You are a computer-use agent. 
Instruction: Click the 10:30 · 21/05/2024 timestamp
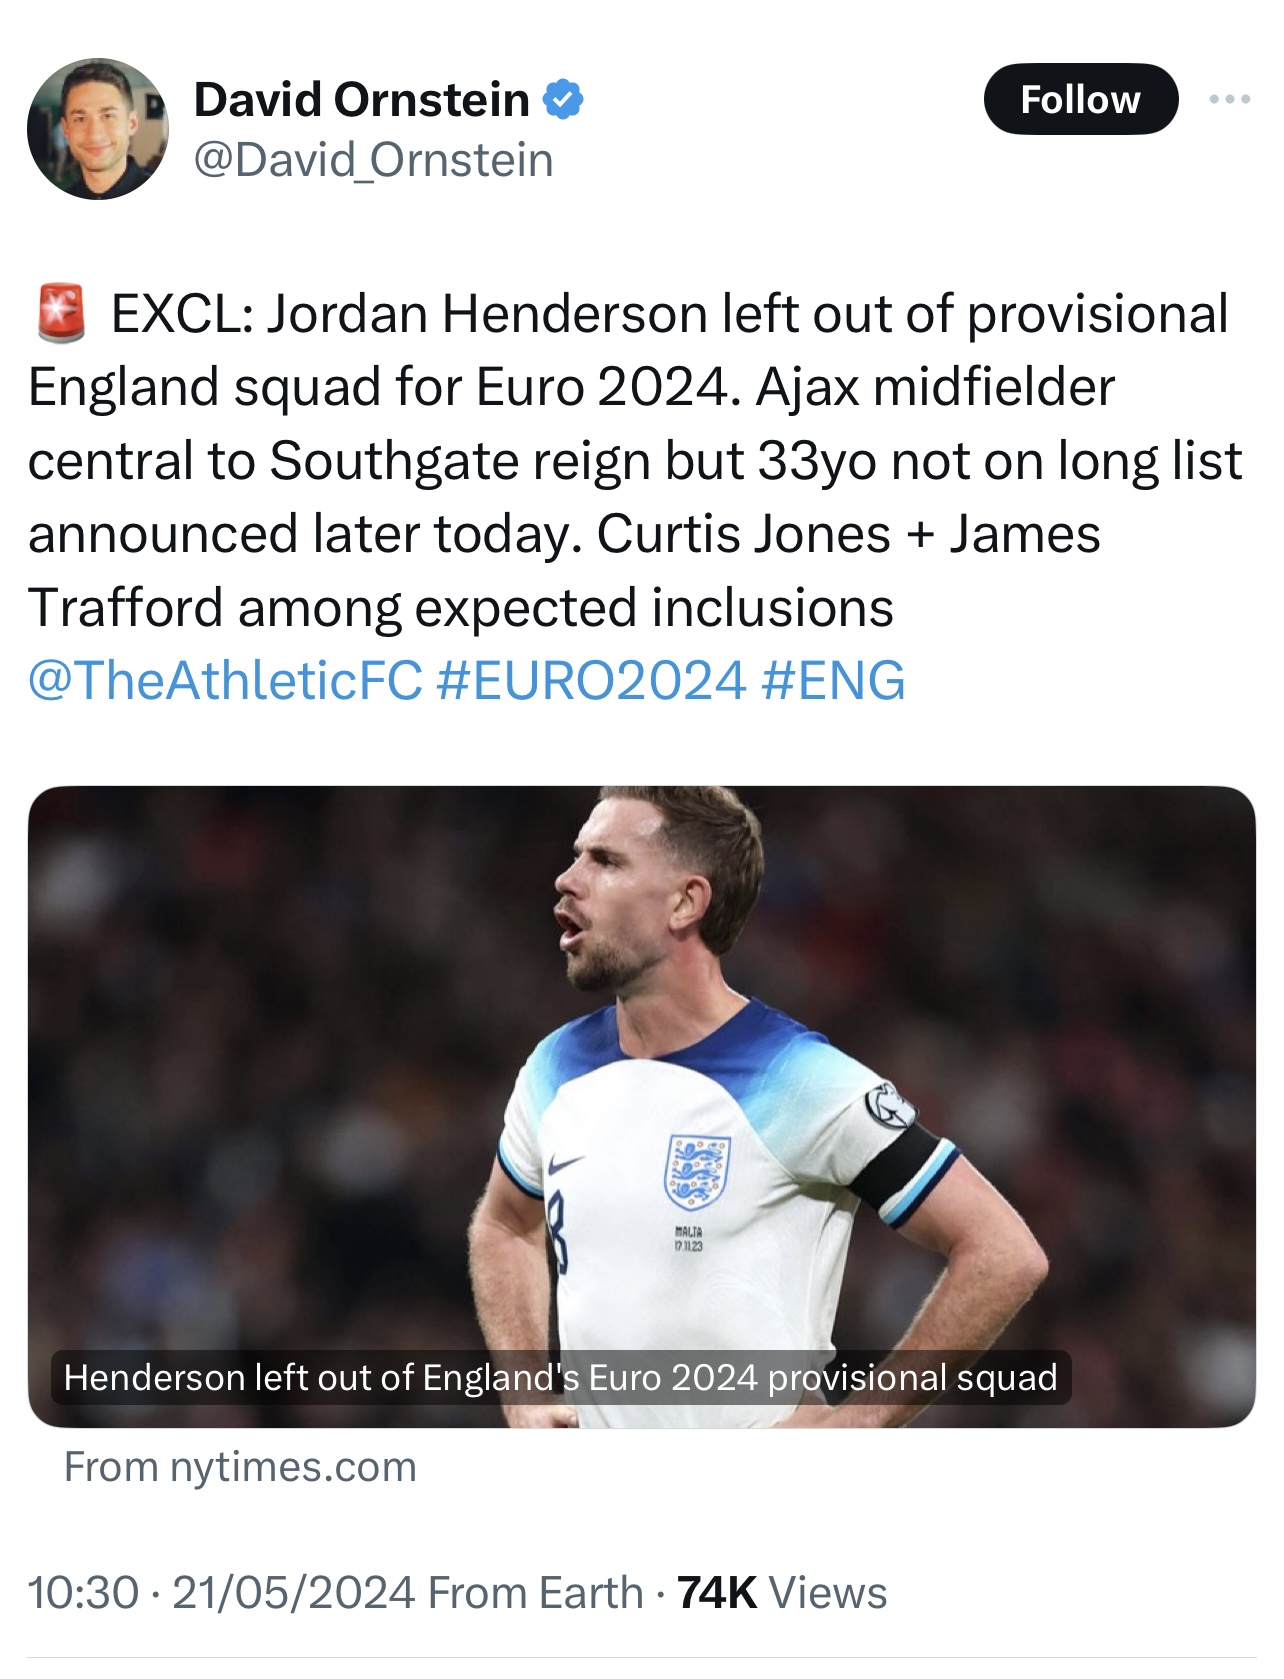tap(221, 1593)
